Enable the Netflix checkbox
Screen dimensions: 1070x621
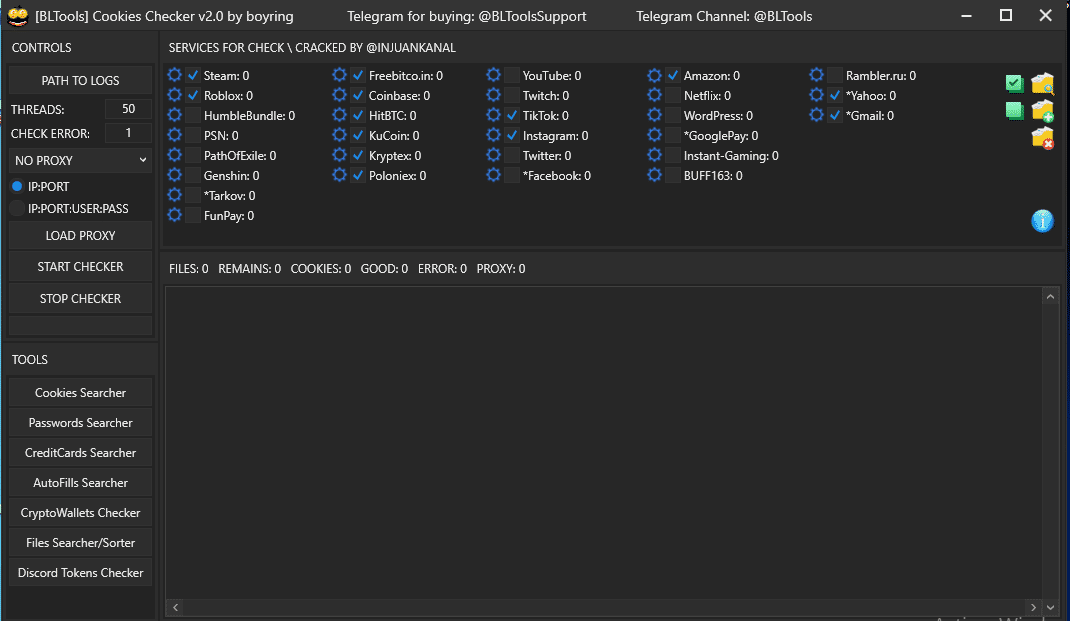pos(673,95)
